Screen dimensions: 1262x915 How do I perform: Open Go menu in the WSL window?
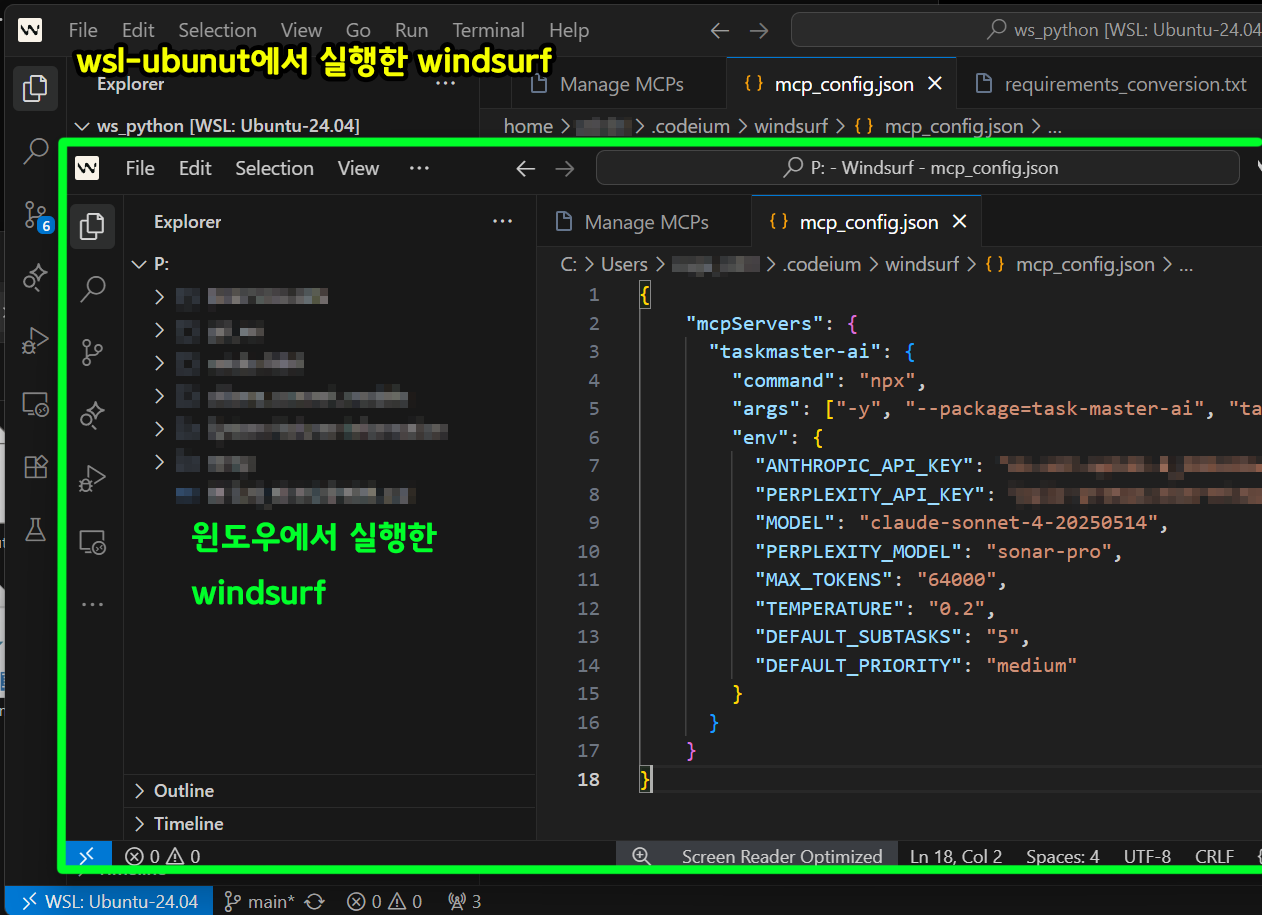(358, 30)
